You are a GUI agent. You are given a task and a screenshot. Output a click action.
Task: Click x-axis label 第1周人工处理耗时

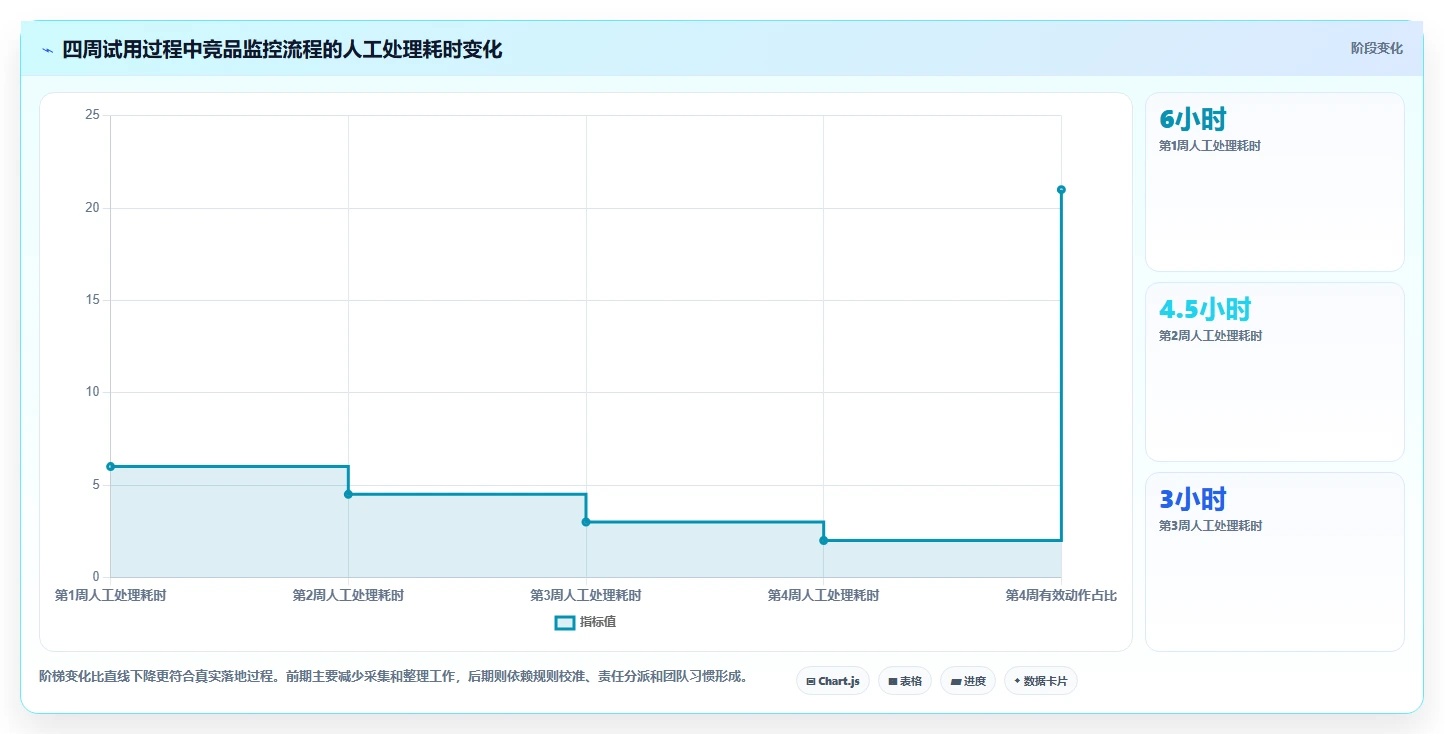[x=111, y=595]
